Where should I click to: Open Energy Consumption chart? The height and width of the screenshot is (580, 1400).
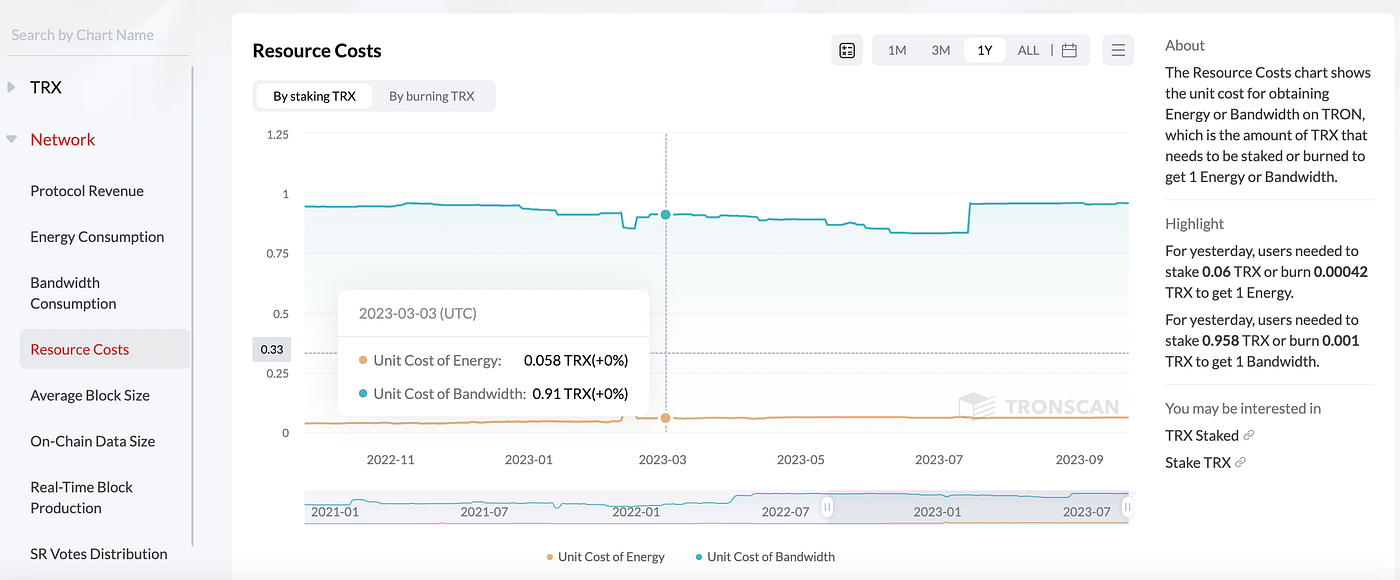click(x=97, y=237)
